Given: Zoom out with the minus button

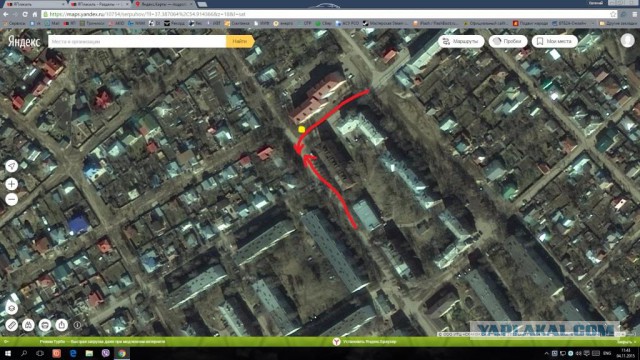Looking at the screenshot, I should (11, 199).
